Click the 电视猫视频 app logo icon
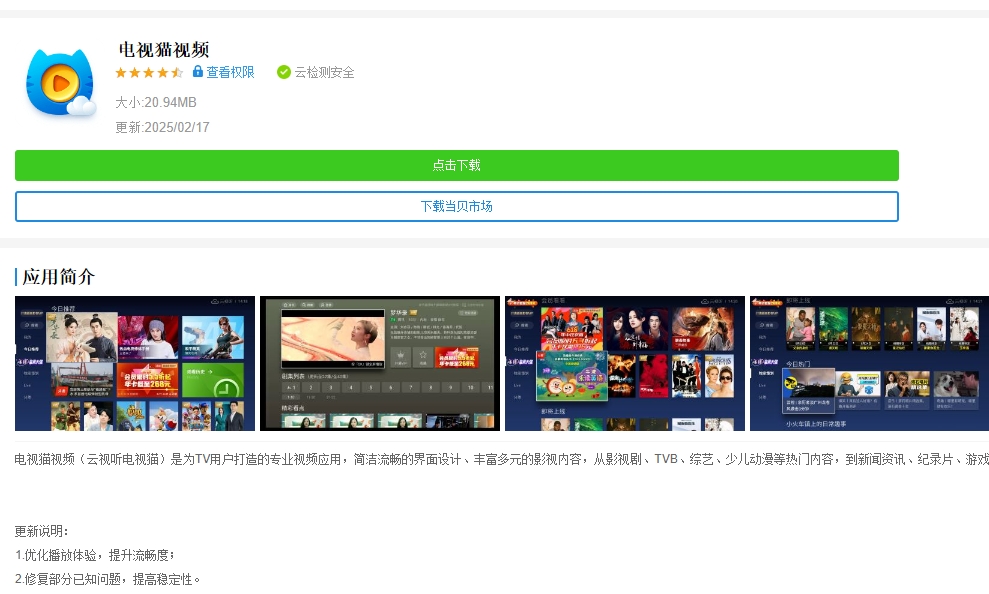 click(60, 81)
